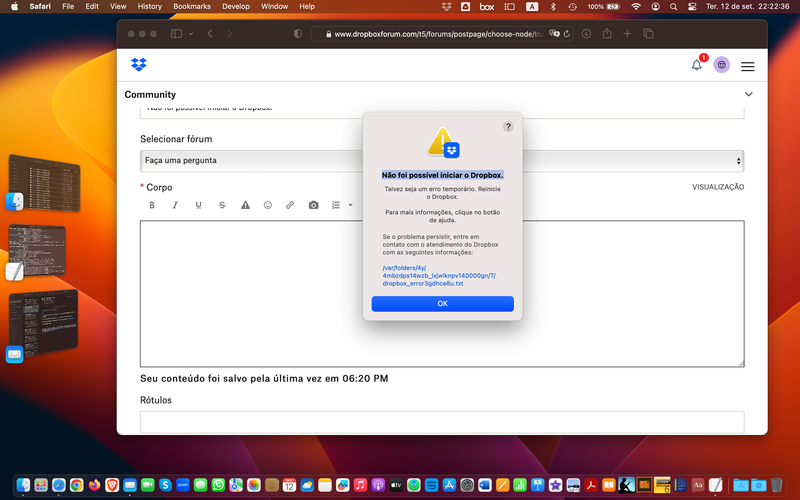Insert a photo using the camera icon
Image resolution: width=800 pixels, height=500 pixels.
pyautogui.click(x=313, y=205)
